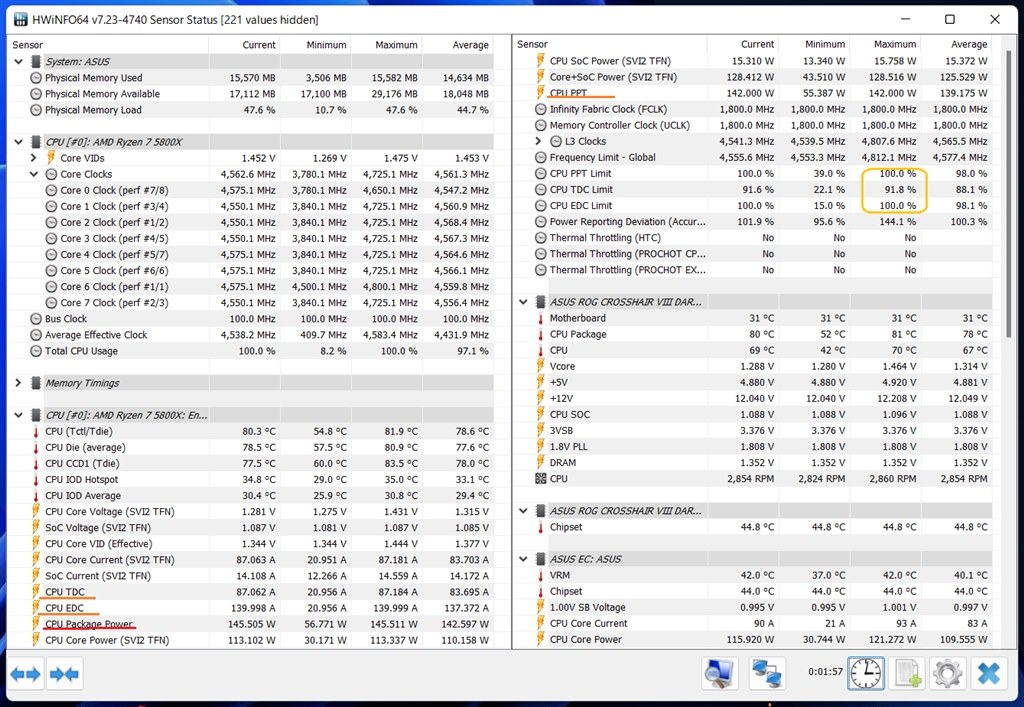
Task: Click the CPU Package Power lightning icon
Action: (36, 624)
